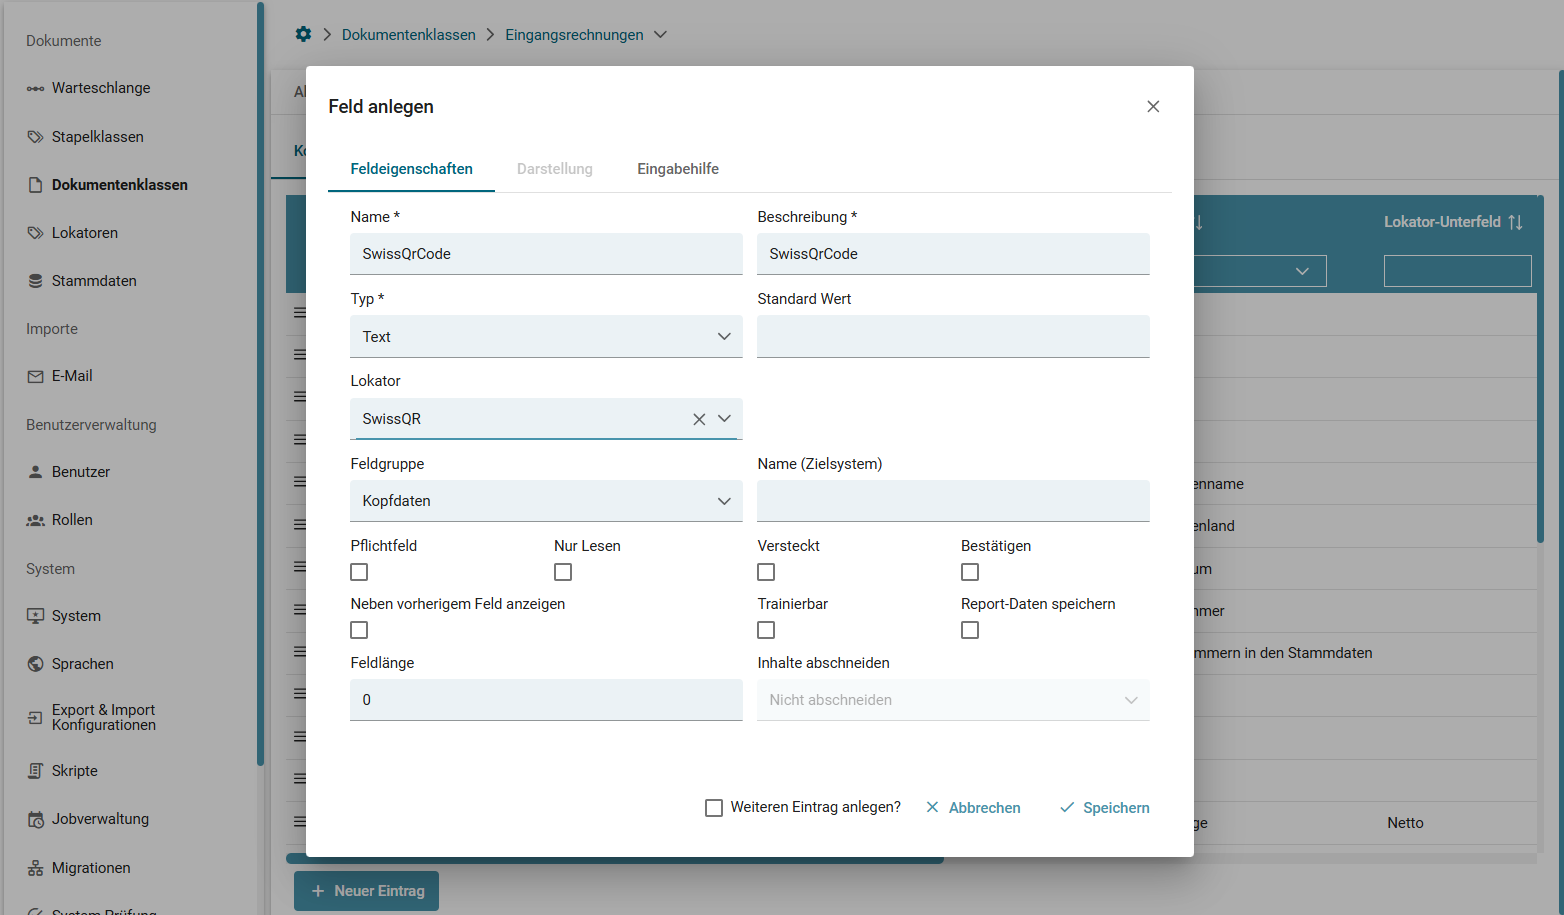Click the Speichern button
Image resolution: width=1564 pixels, height=915 pixels.
coord(1104,808)
